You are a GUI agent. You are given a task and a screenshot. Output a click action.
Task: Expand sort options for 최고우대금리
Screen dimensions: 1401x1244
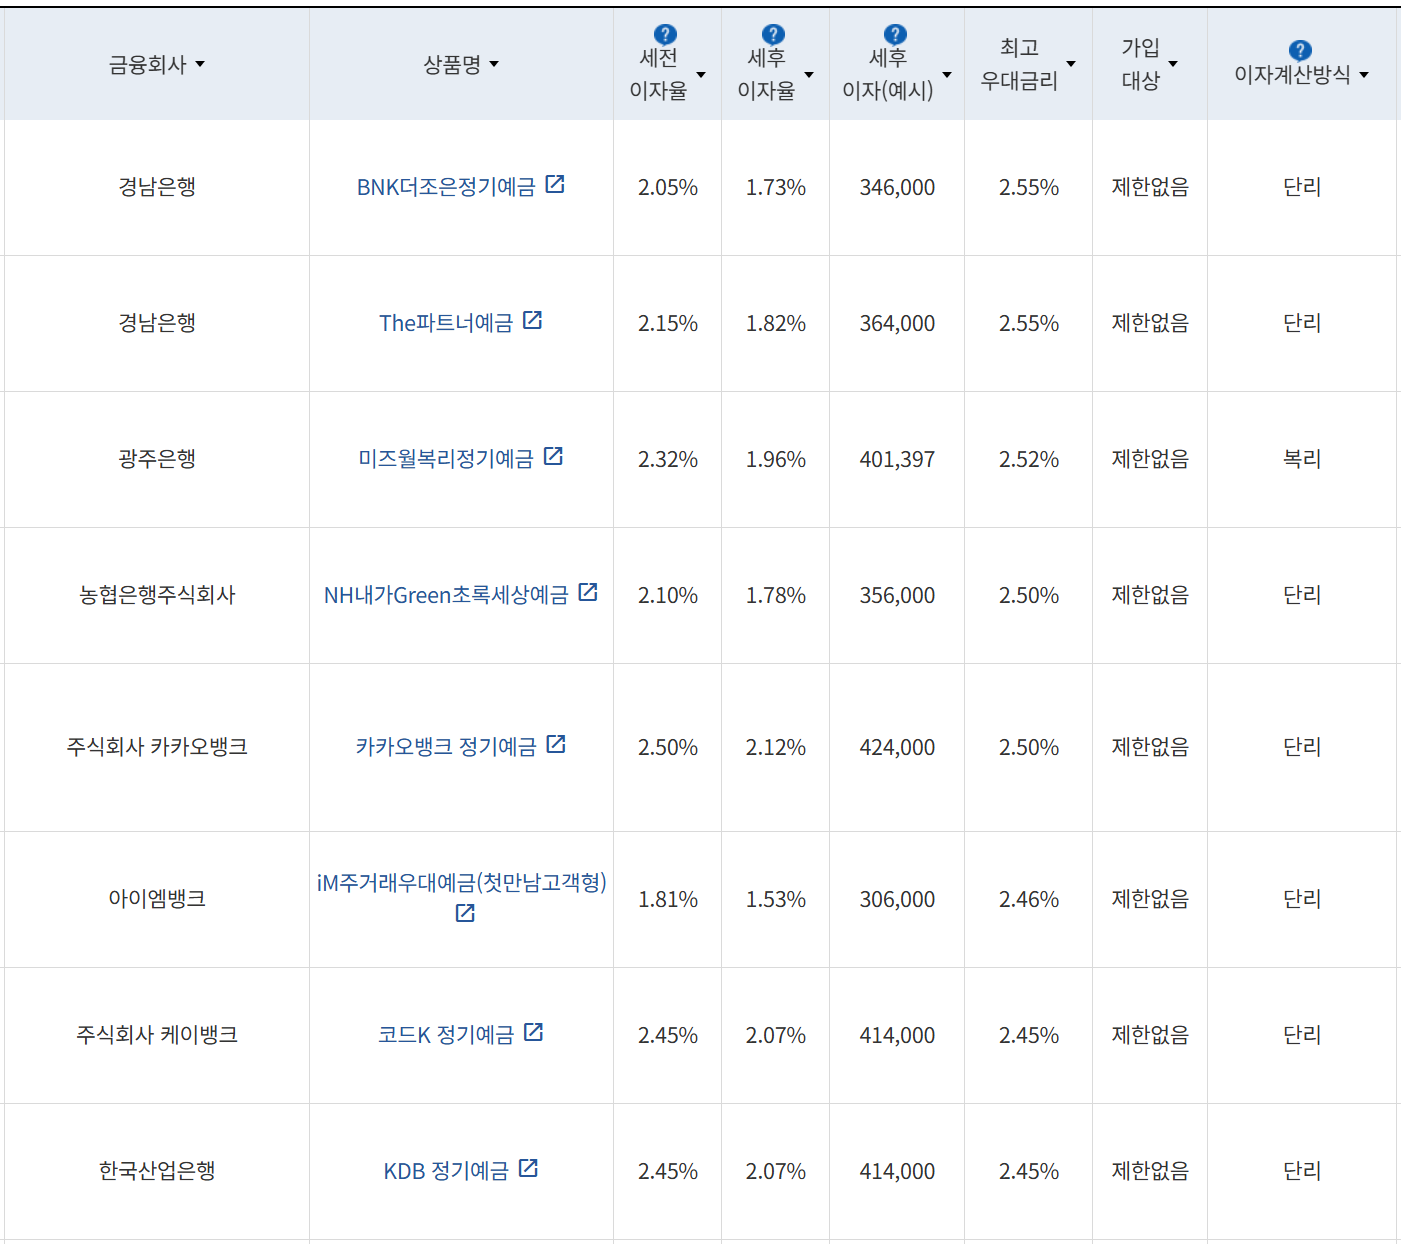(1072, 64)
